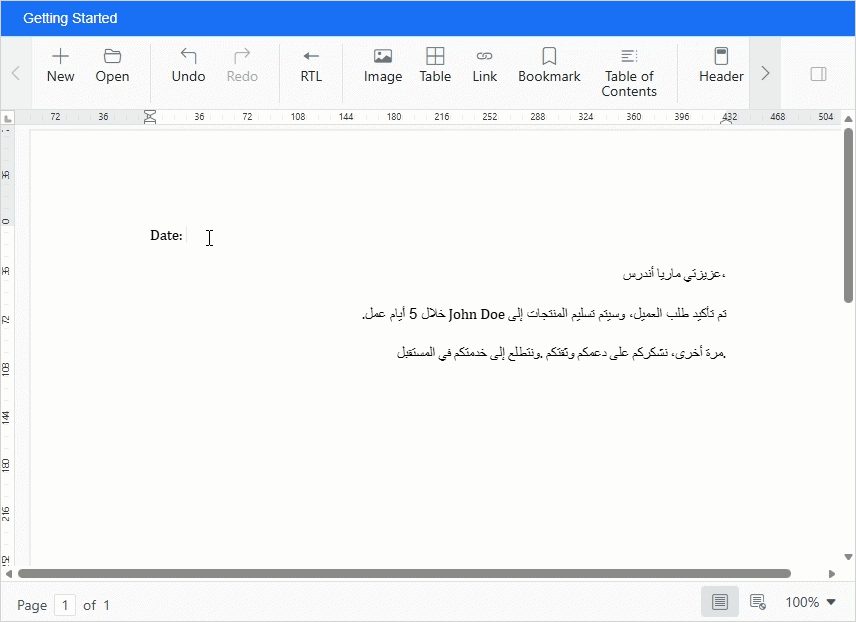Click the horizontal scrollbar left arrow
The height and width of the screenshot is (622, 856).
[8, 573]
